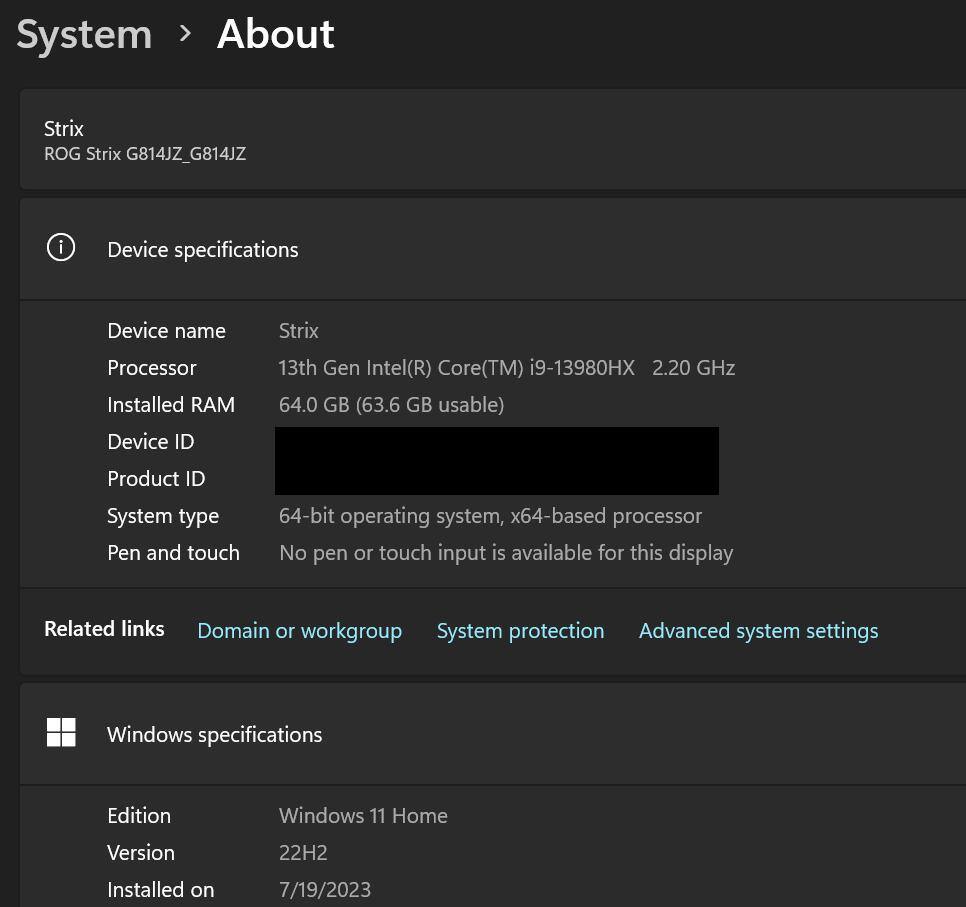Open Advanced system settings
This screenshot has height=907, width=966.
(758, 631)
